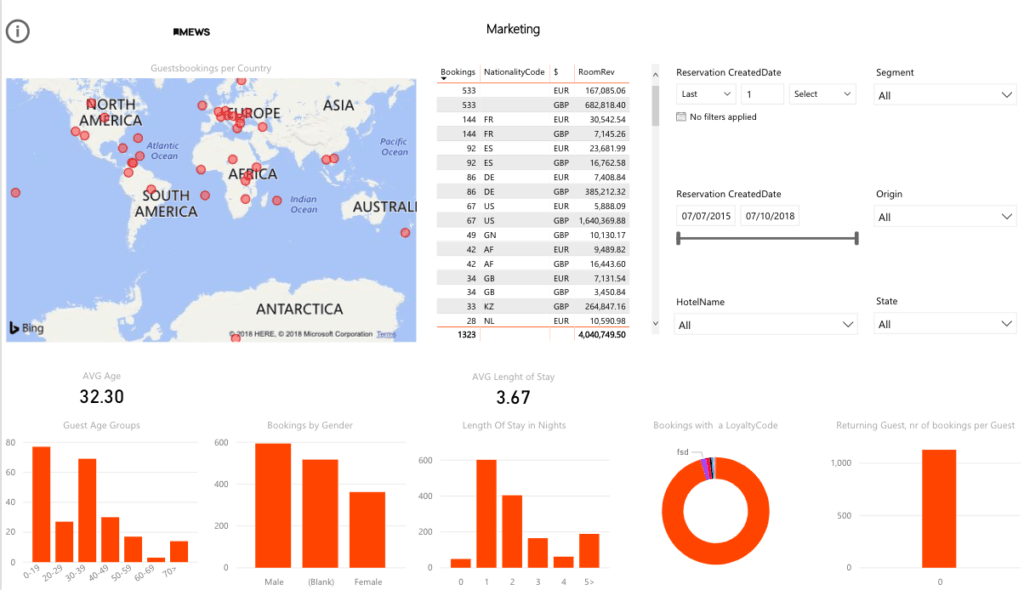Open the Last relative date dropdown
Image resolution: width=1024 pixels, height=590 pixels.
pos(706,94)
